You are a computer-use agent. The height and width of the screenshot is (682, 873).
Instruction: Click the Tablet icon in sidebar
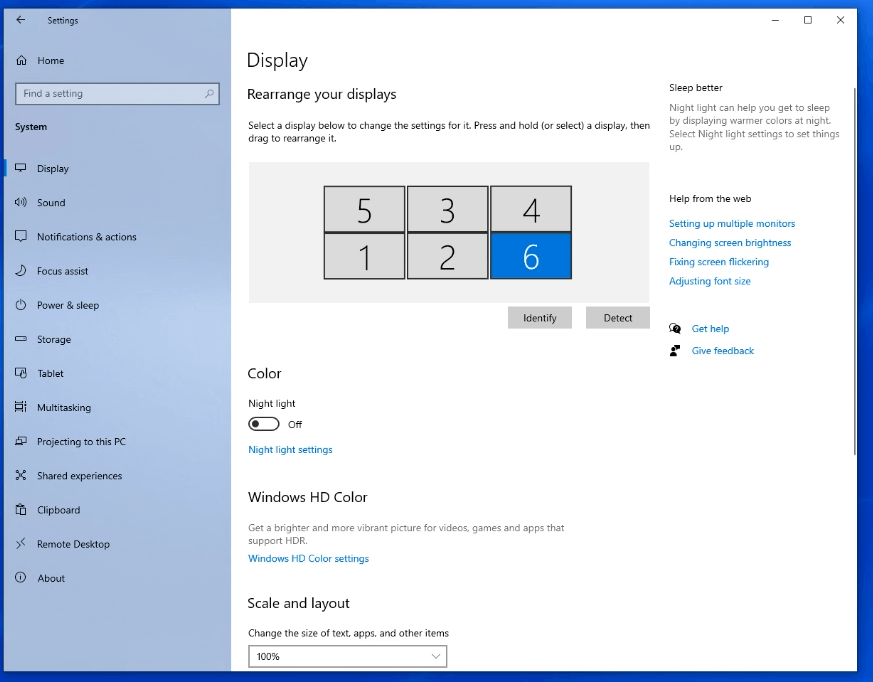click(21, 373)
